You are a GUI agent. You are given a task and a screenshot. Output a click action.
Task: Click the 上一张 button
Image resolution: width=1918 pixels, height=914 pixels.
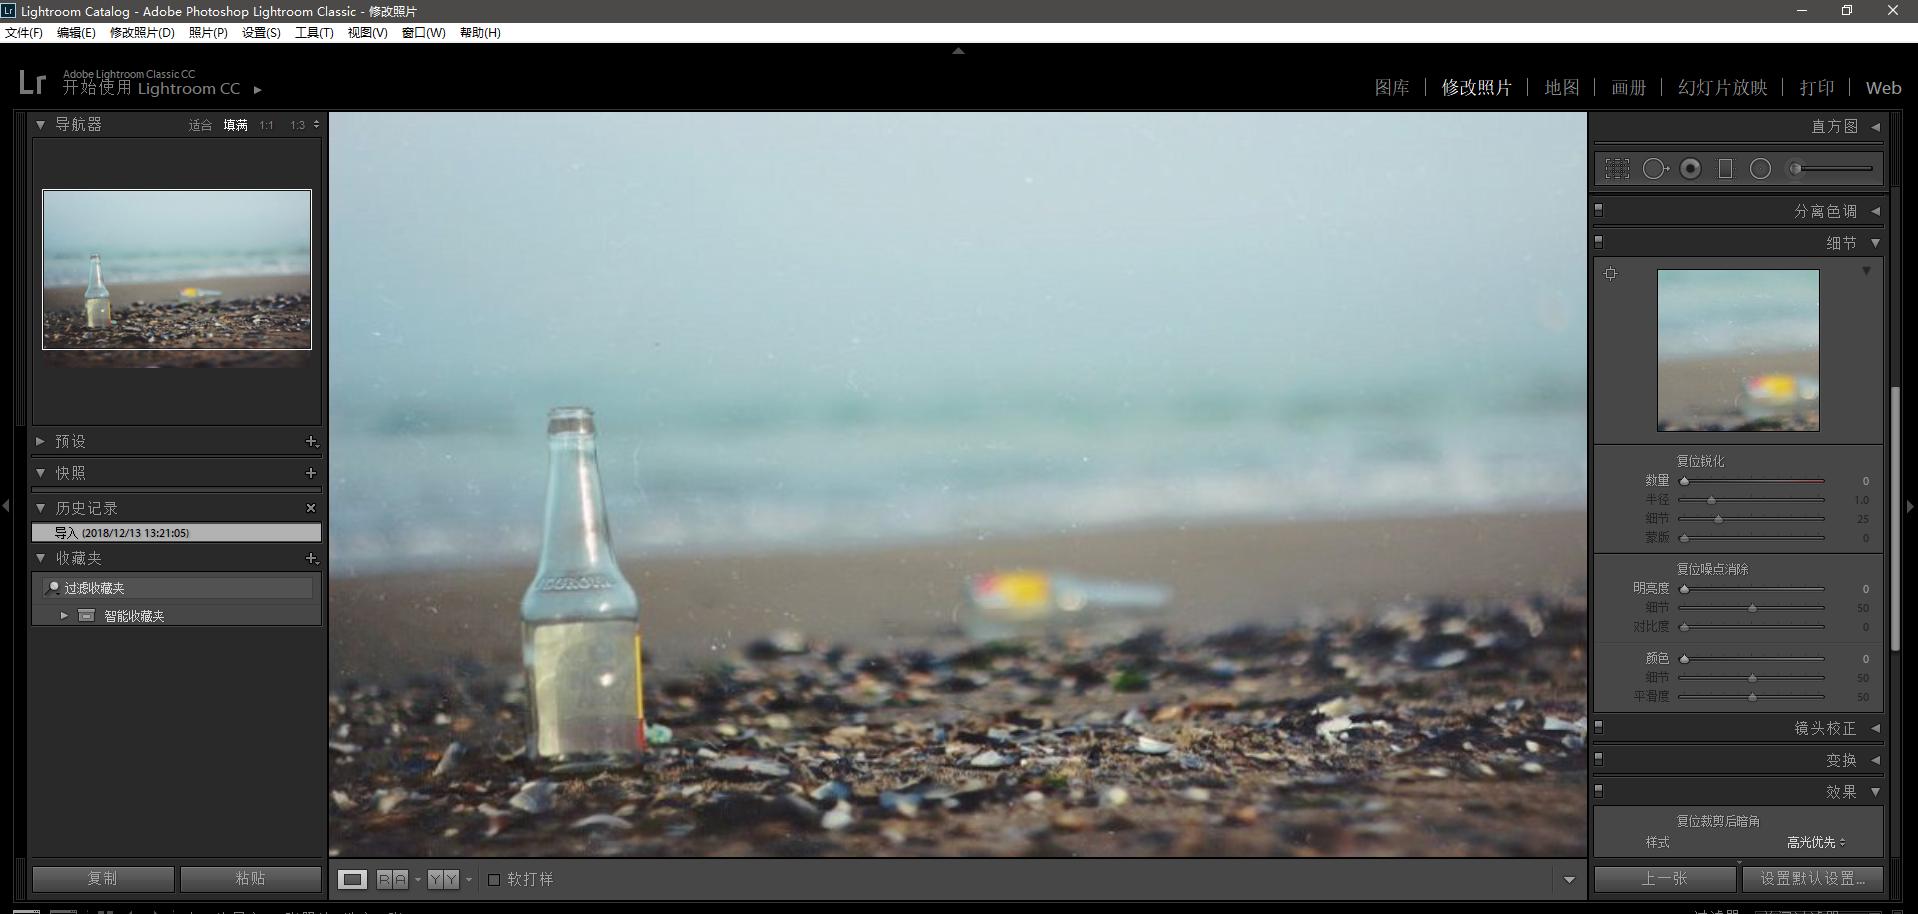[1665, 879]
